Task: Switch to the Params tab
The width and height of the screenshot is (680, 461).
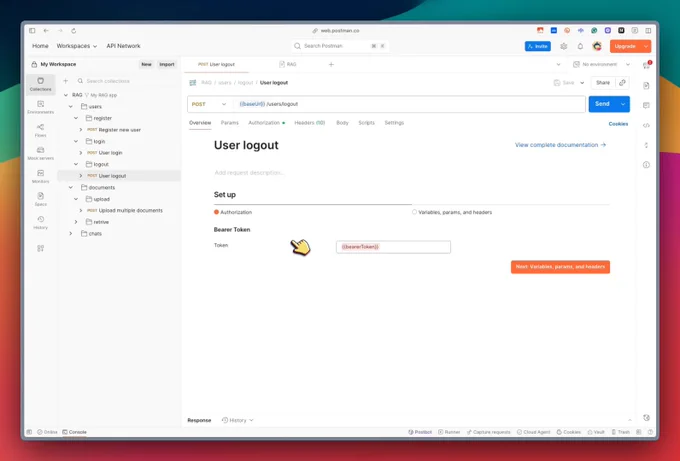Action: (x=229, y=123)
